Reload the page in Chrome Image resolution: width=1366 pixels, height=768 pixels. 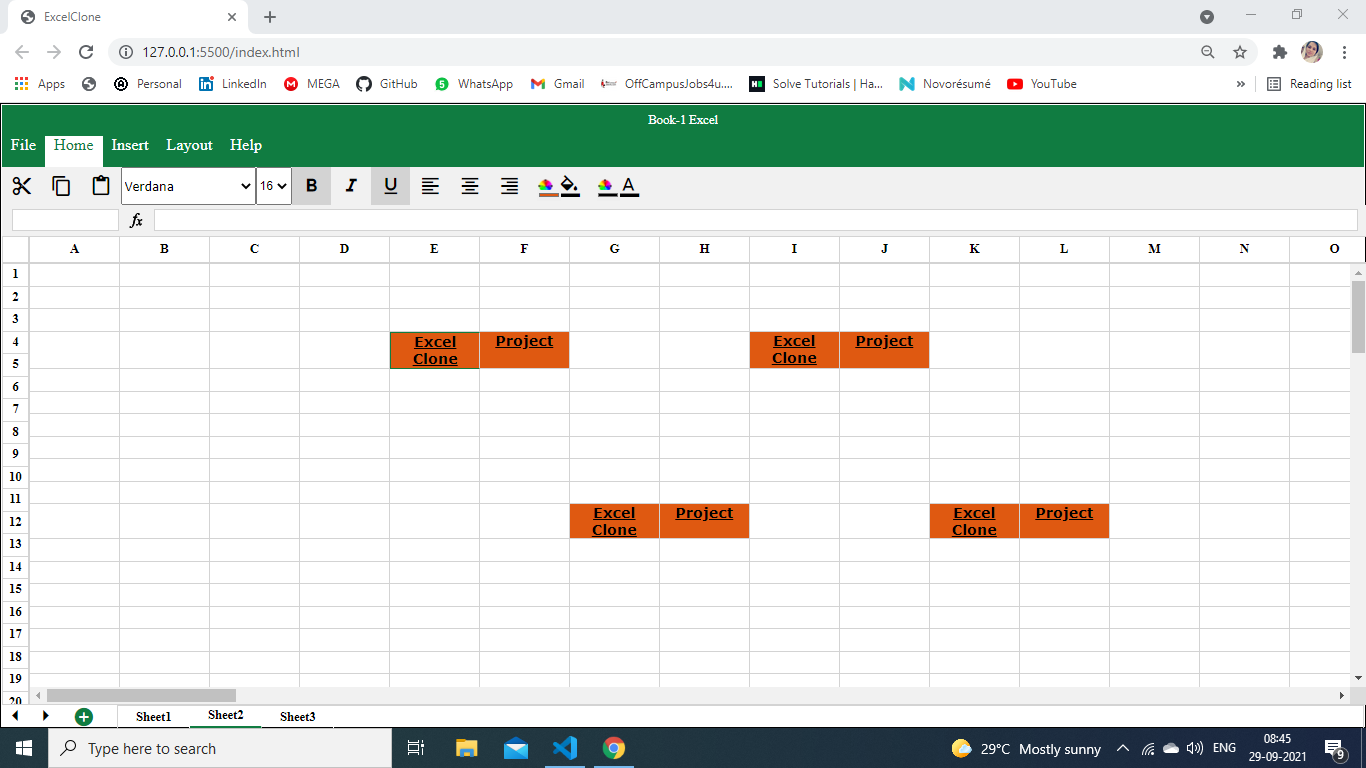coord(86,52)
